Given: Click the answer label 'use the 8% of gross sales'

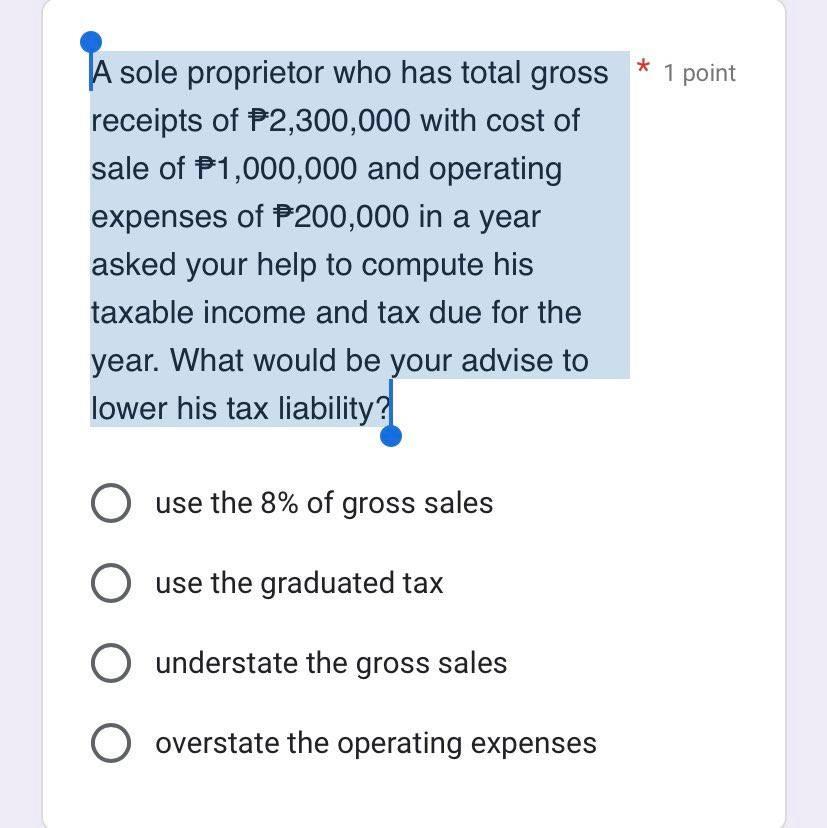Looking at the screenshot, I should click(x=325, y=503).
